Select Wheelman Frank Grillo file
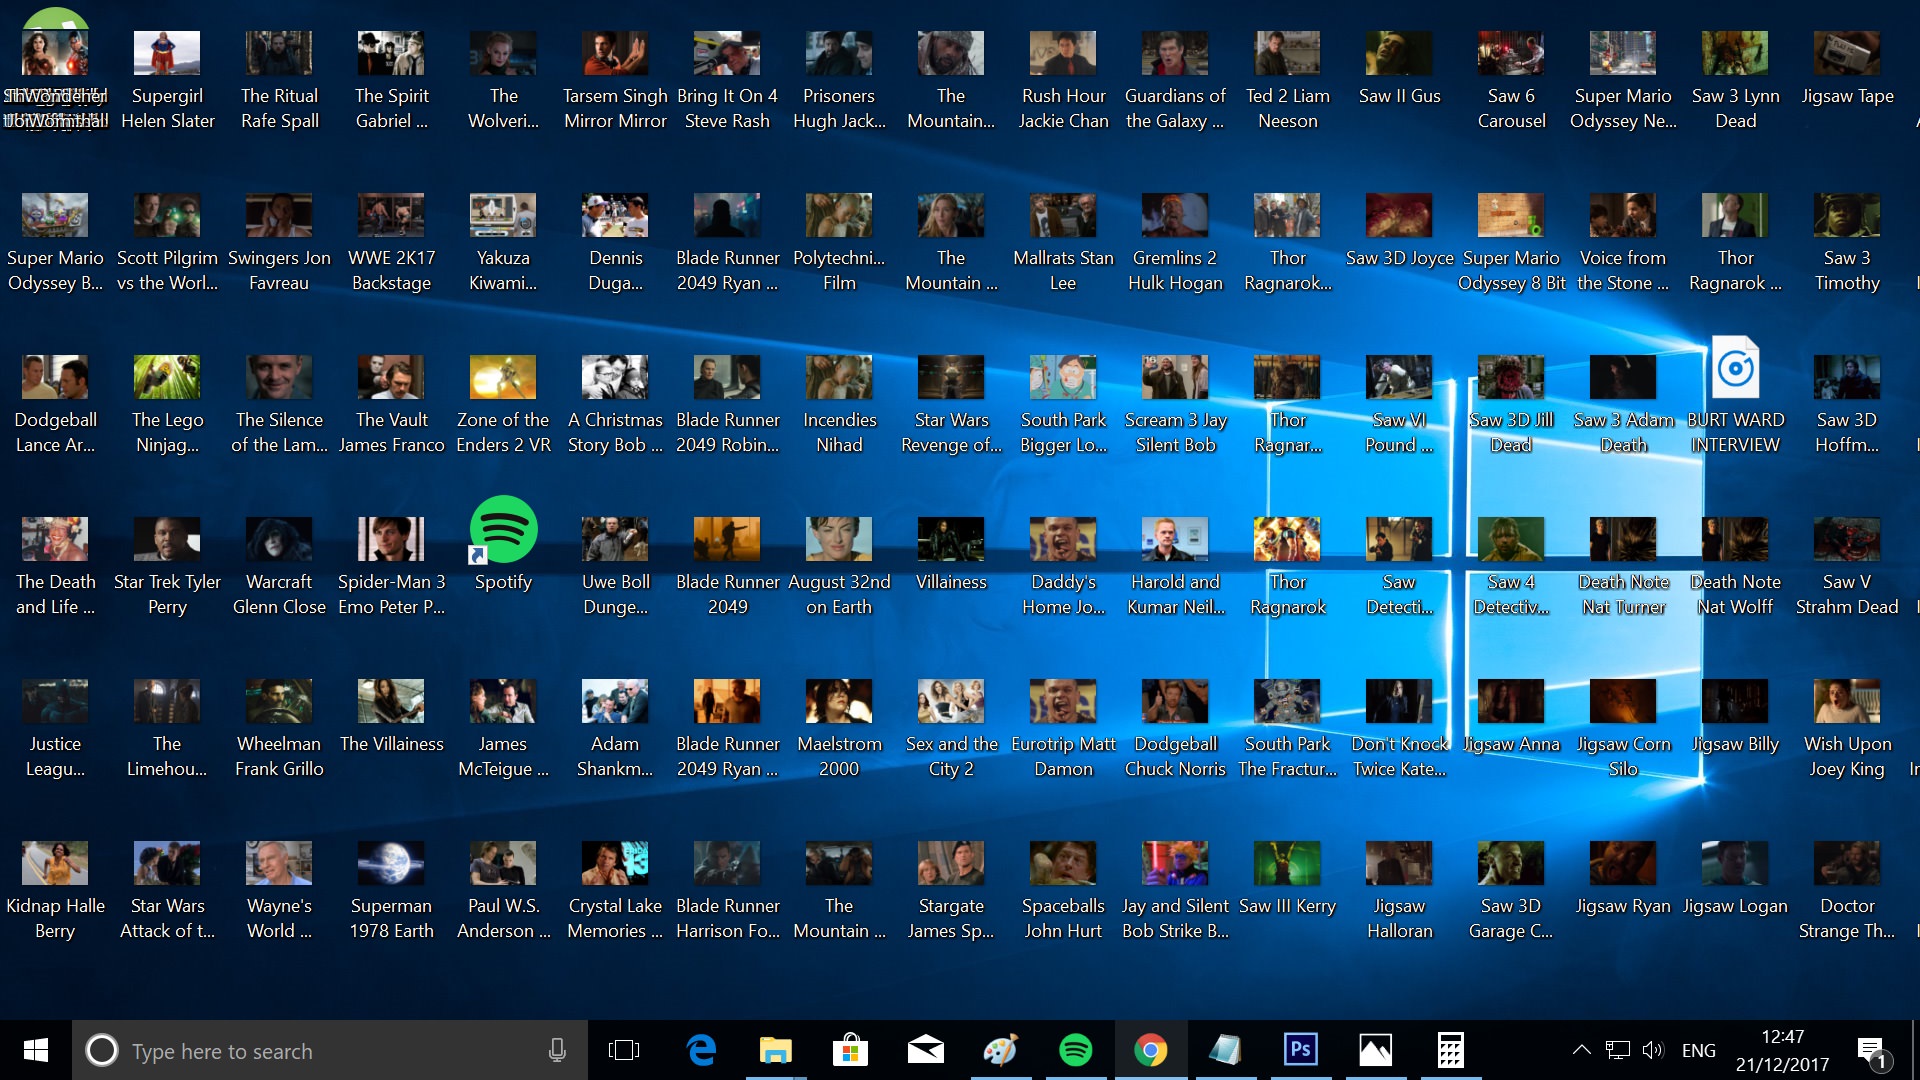The image size is (1920, 1080). tap(279, 730)
